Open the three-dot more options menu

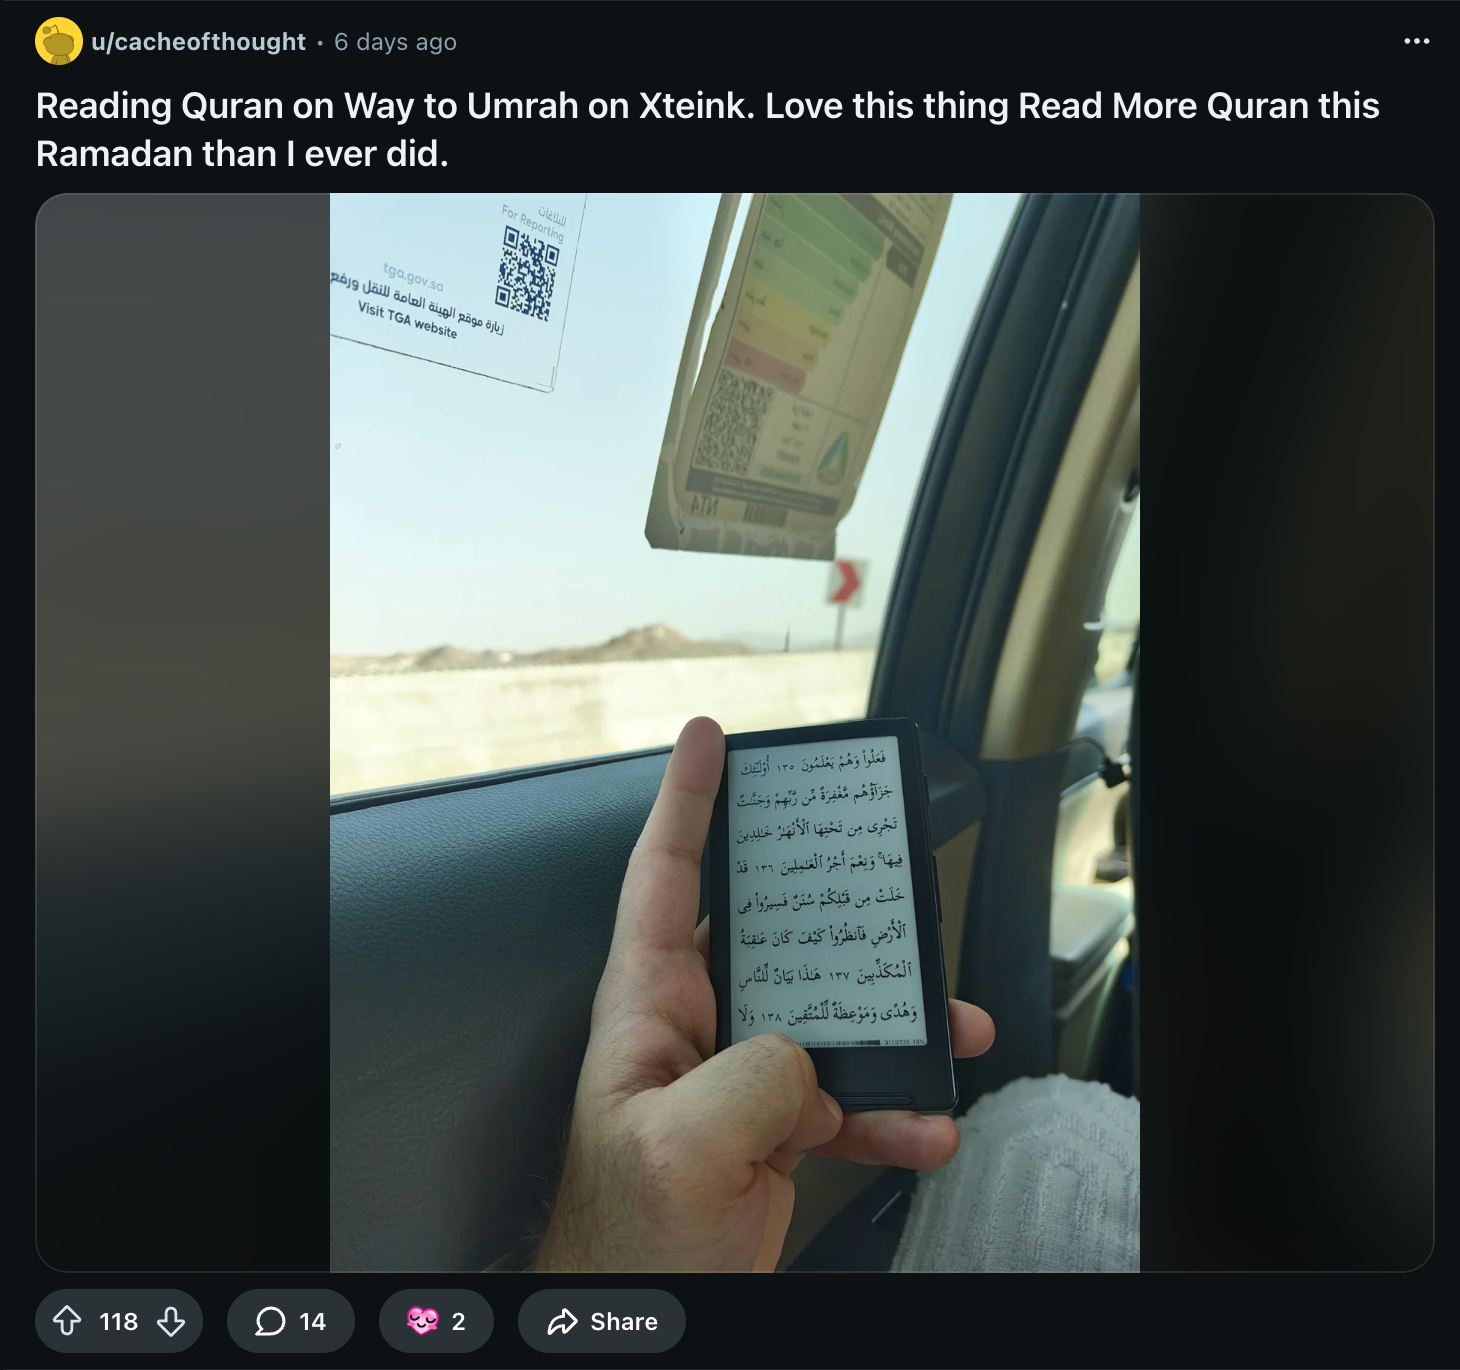coord(1416,41)
